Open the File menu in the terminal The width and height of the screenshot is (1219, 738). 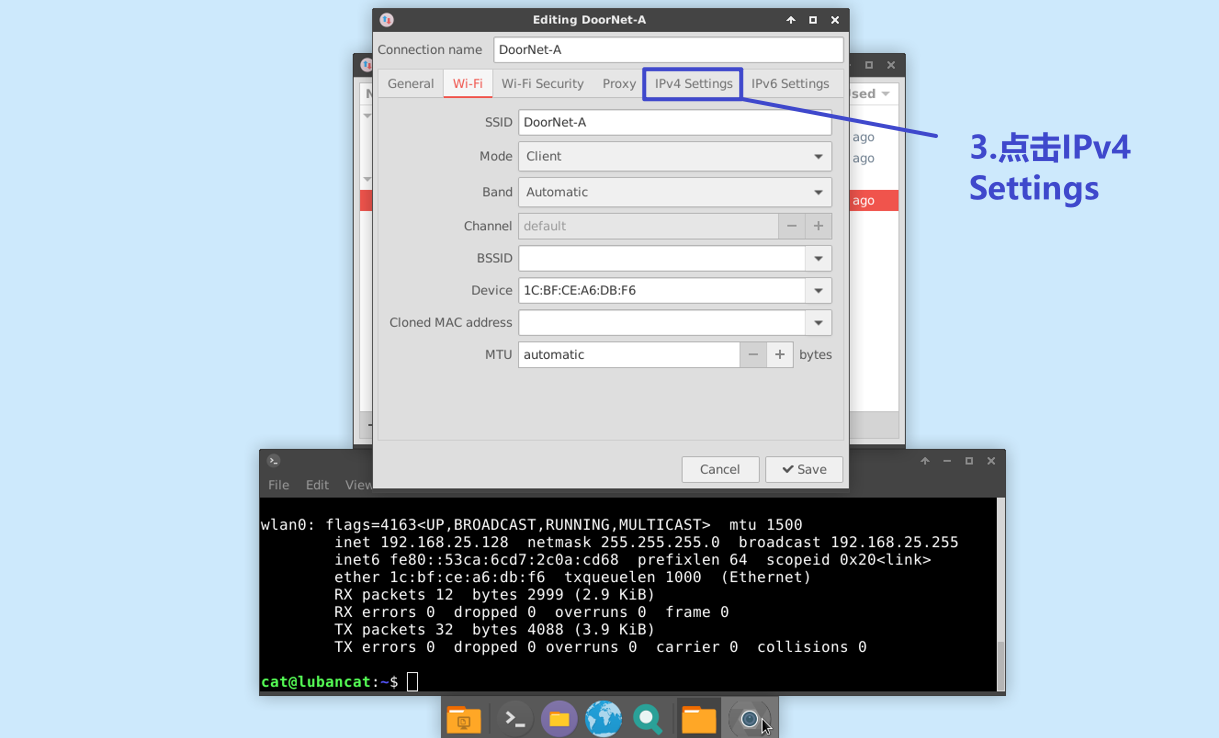click(278, 484)
